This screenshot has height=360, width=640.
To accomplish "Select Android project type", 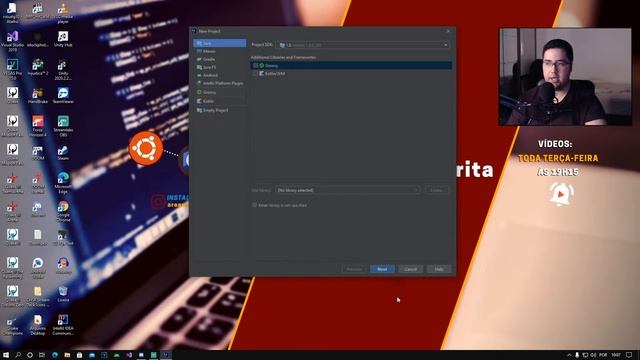I will (x=220, y=75).
